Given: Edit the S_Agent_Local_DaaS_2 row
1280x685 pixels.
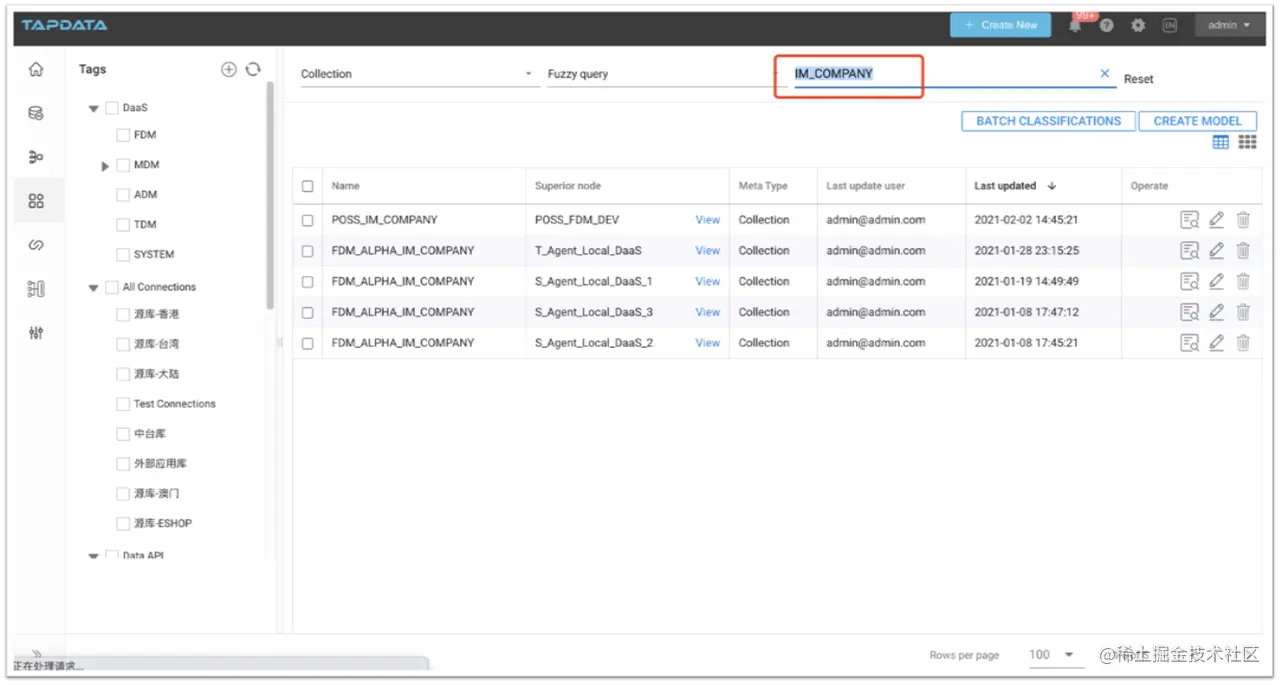Looking at the screenshot, I should (1216, 343).
